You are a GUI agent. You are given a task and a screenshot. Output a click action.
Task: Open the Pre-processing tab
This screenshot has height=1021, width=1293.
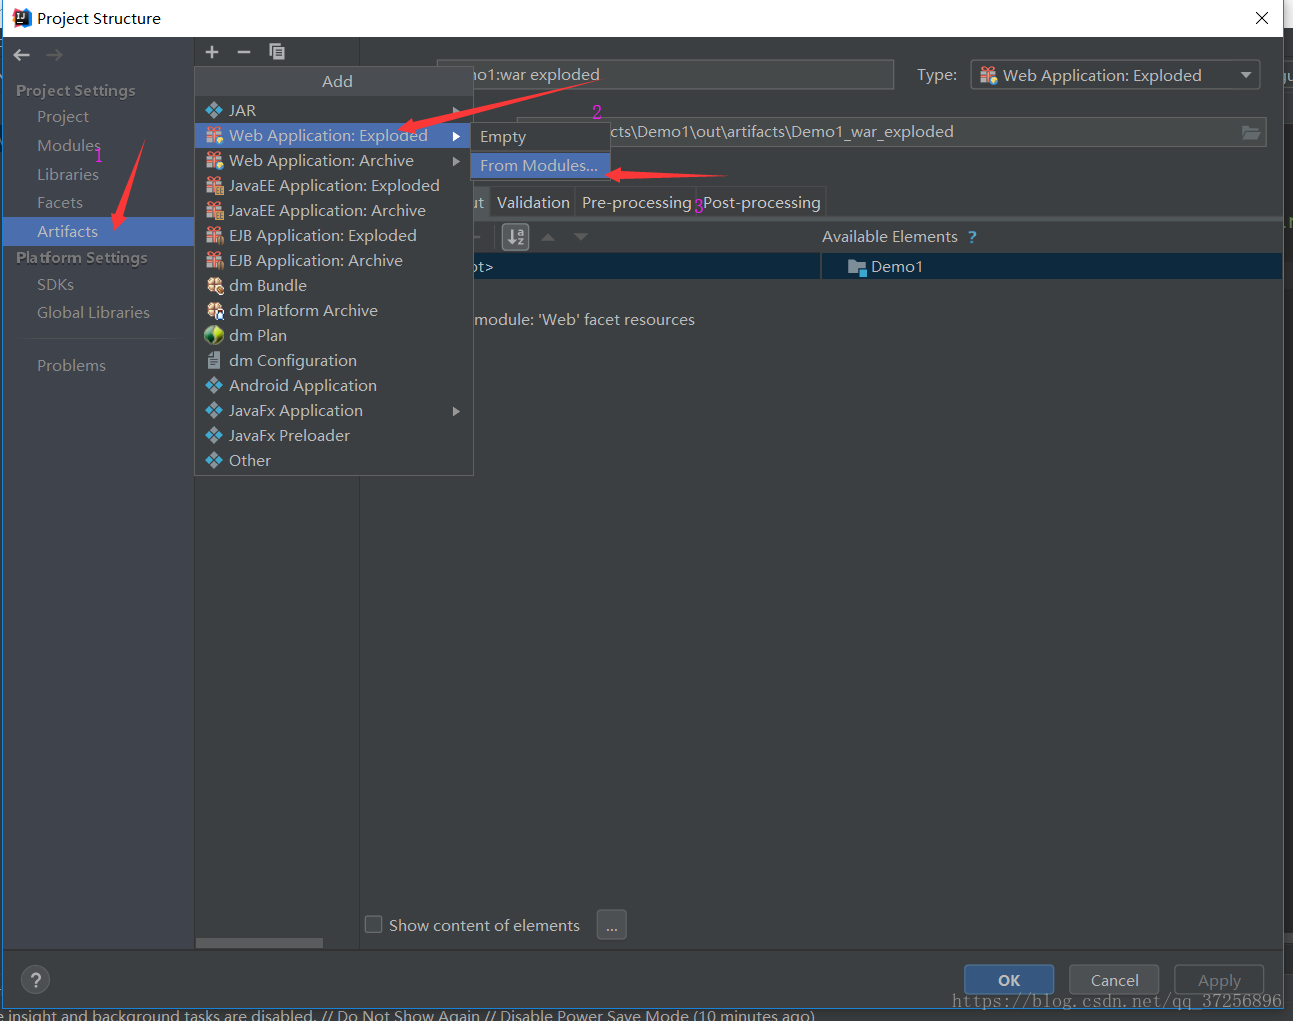[x=636, y=202]
